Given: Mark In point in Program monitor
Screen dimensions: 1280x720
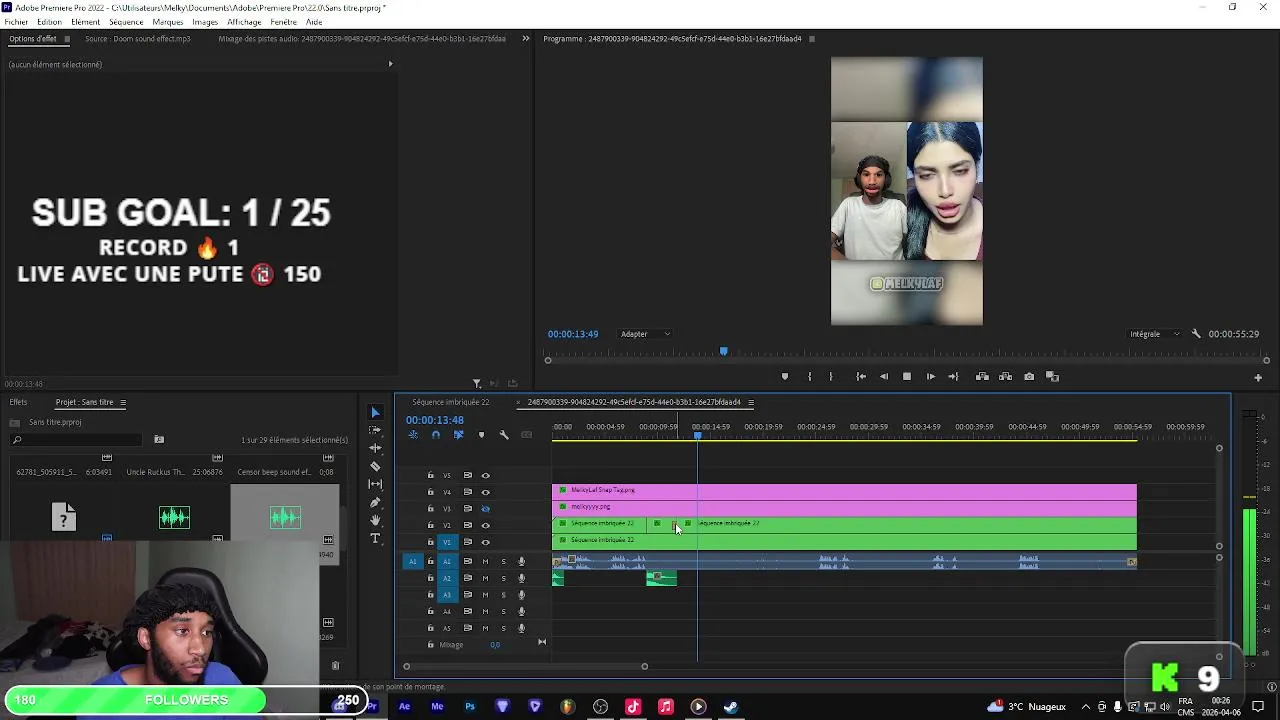Looking at the screenshot, I should (810, 377).
